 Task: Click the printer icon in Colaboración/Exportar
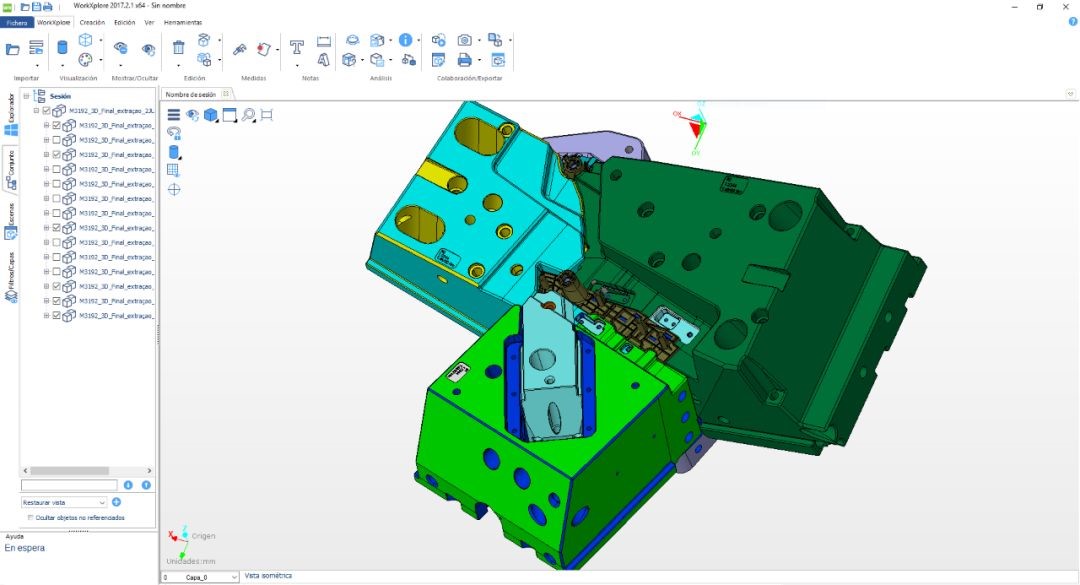click(465, 60)
